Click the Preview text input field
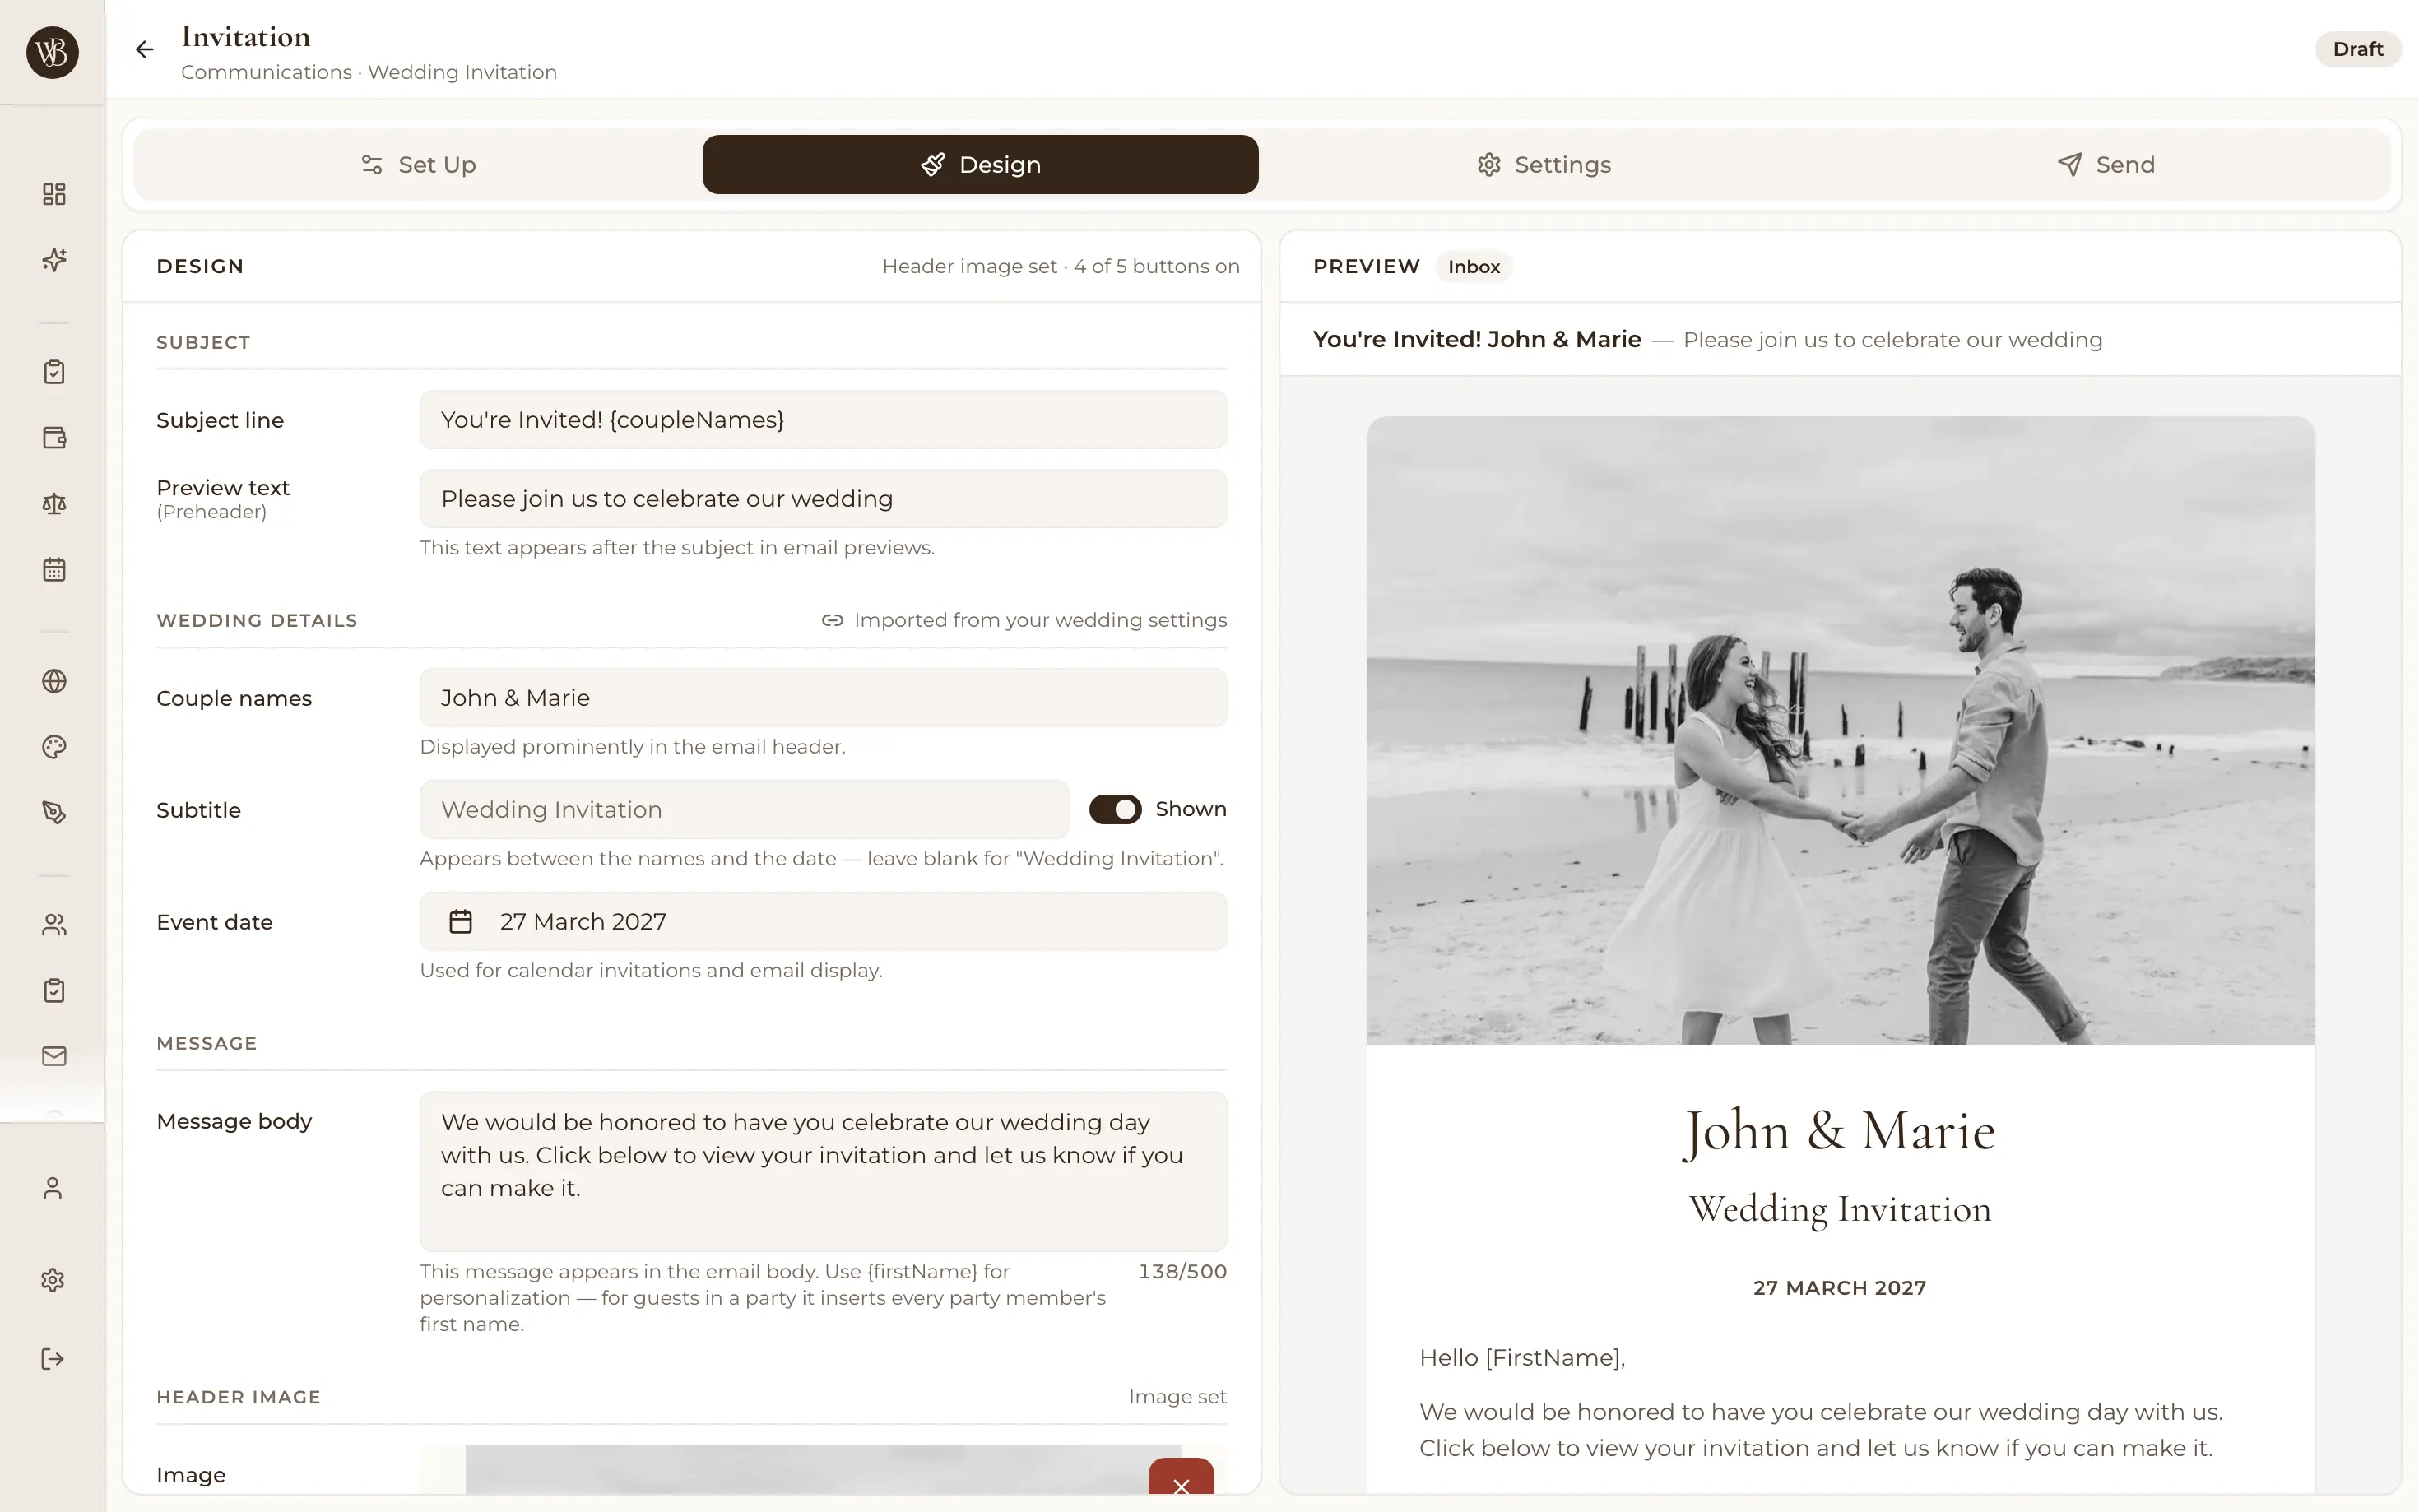This screenshot has height=1512, width=2419. [823, 499]
